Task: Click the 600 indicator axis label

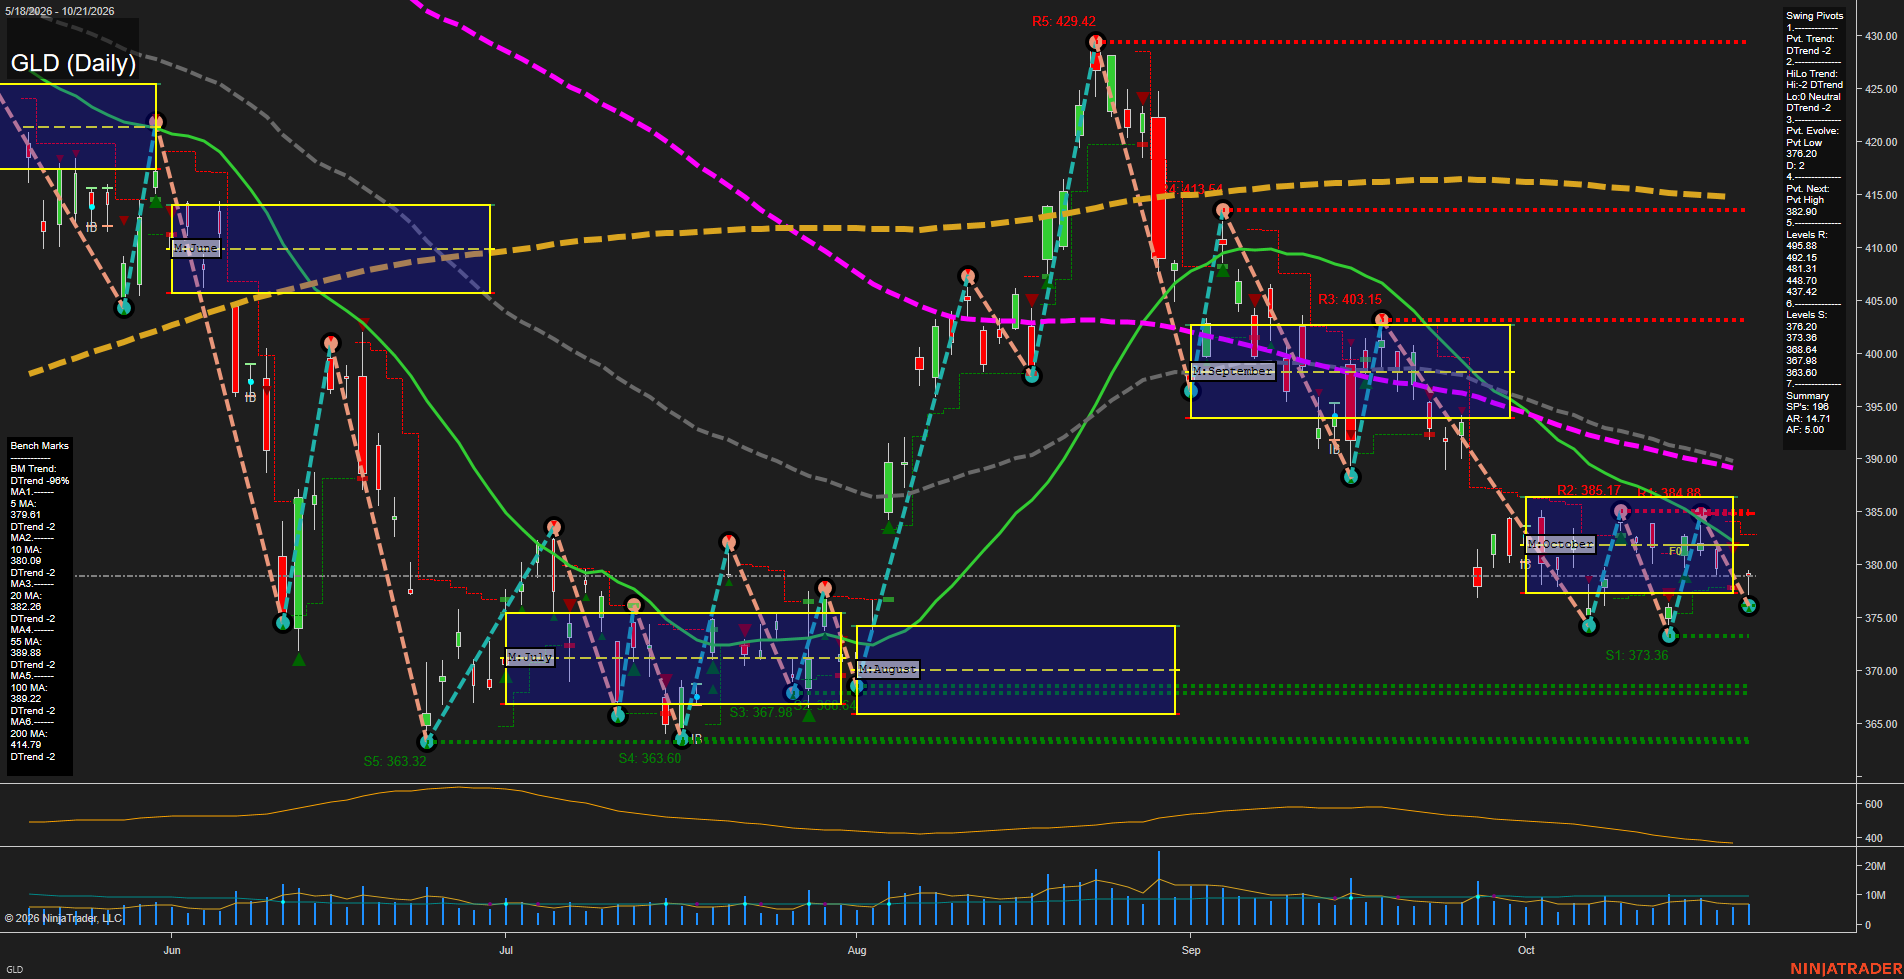Action: click(x=1874, y=804)
